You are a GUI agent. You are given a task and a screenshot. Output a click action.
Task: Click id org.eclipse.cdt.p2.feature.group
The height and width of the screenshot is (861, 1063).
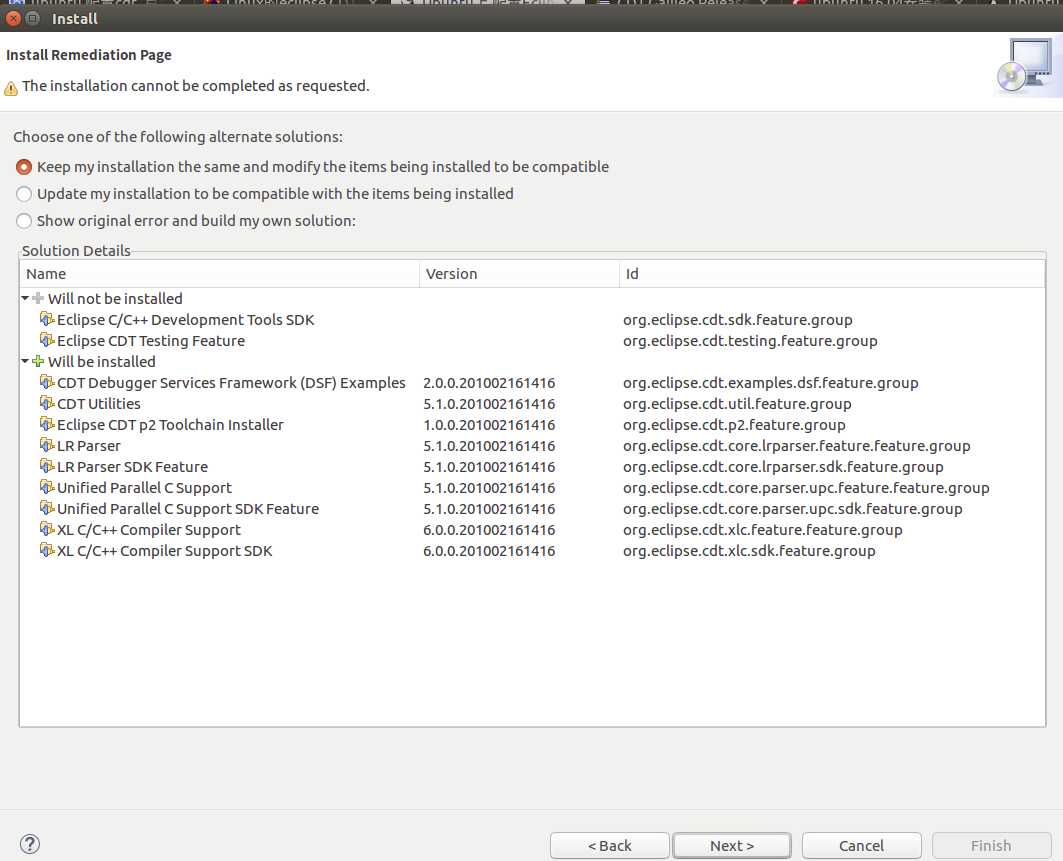point(734,424)
